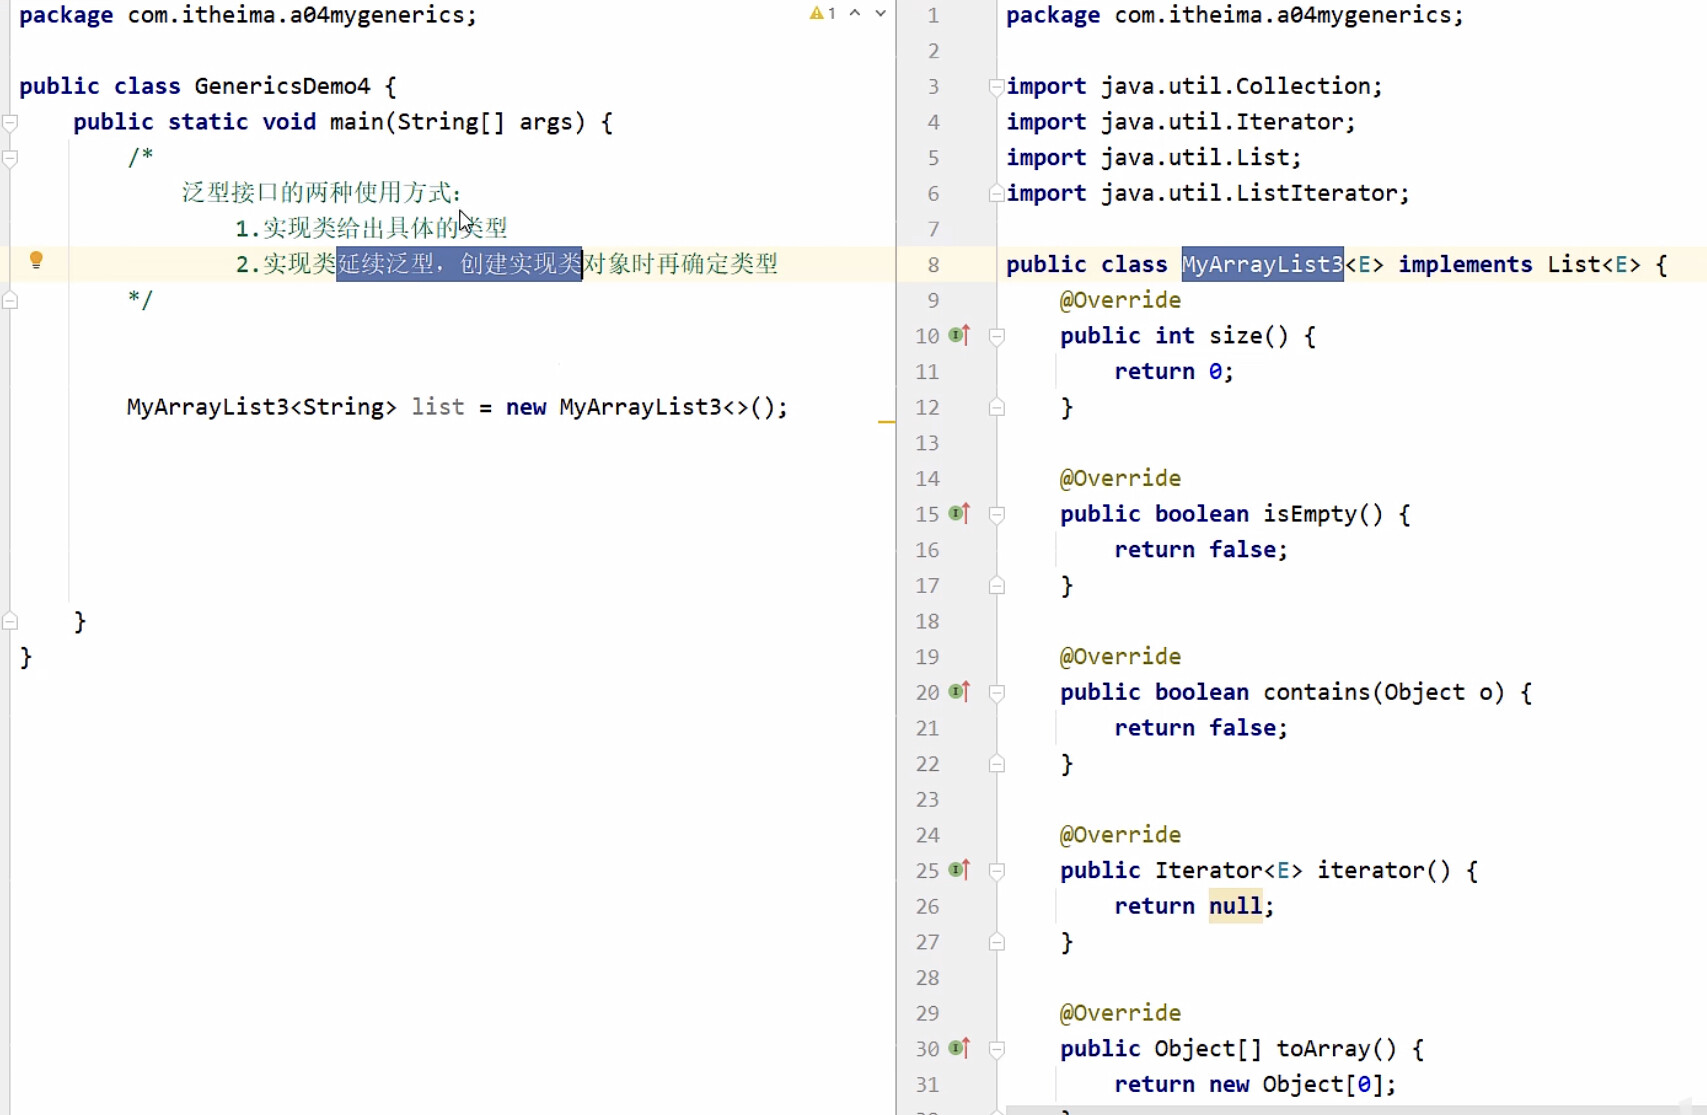Viewport: 1707px width, 1115px height.
Task: Click List<E> interface on line 8
Action: click(1594, 264)
